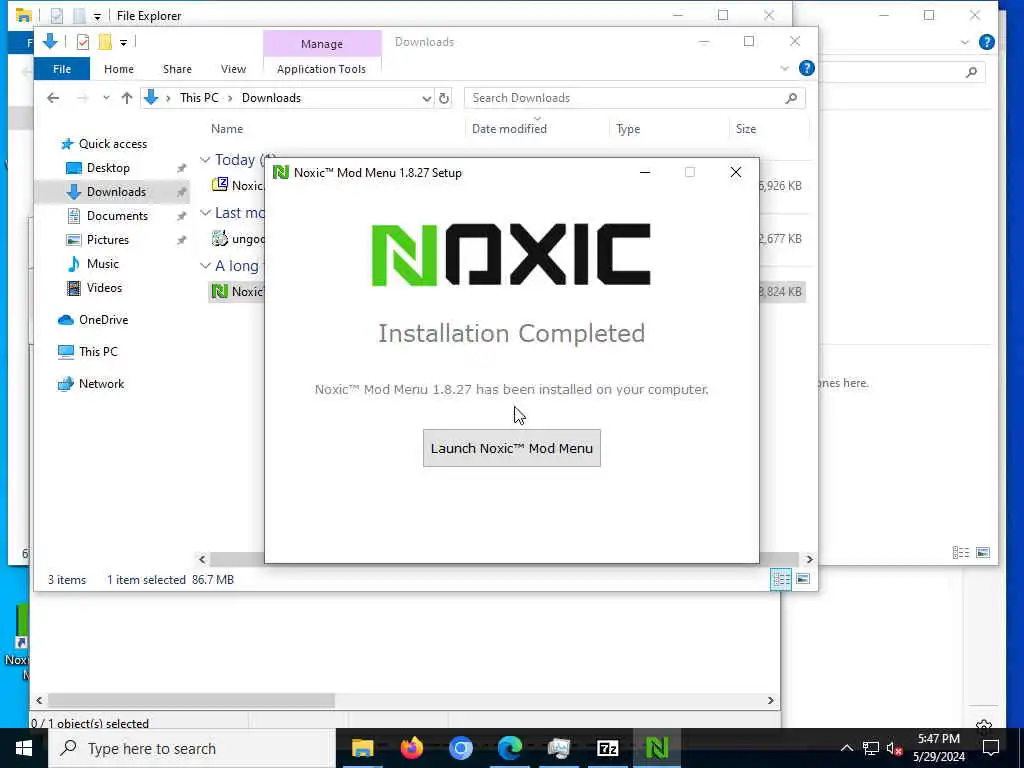This screenshot has height=768, width=1024.
Task: Open Home ribbon tab
Action: coord(119,69)
